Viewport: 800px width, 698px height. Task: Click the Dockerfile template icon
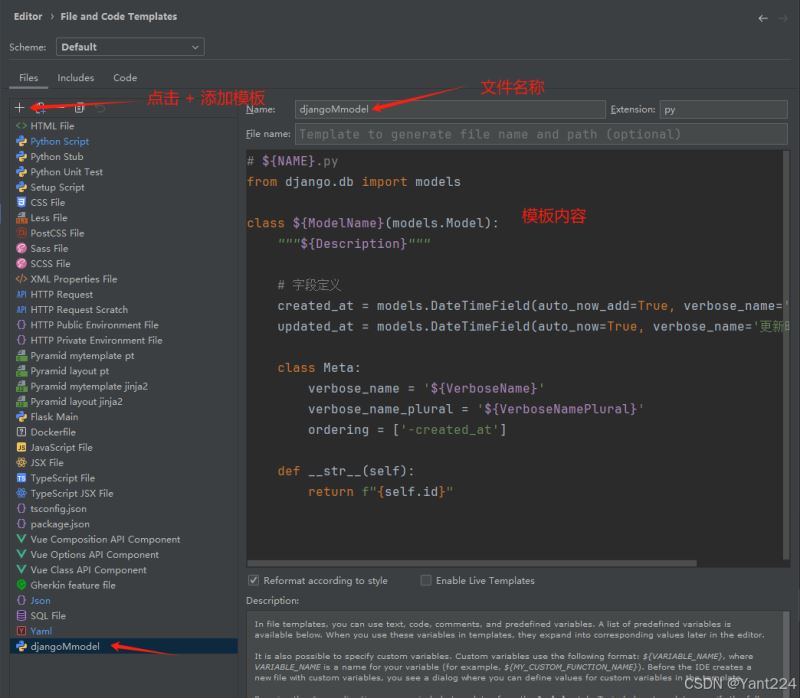click(21, 432)
